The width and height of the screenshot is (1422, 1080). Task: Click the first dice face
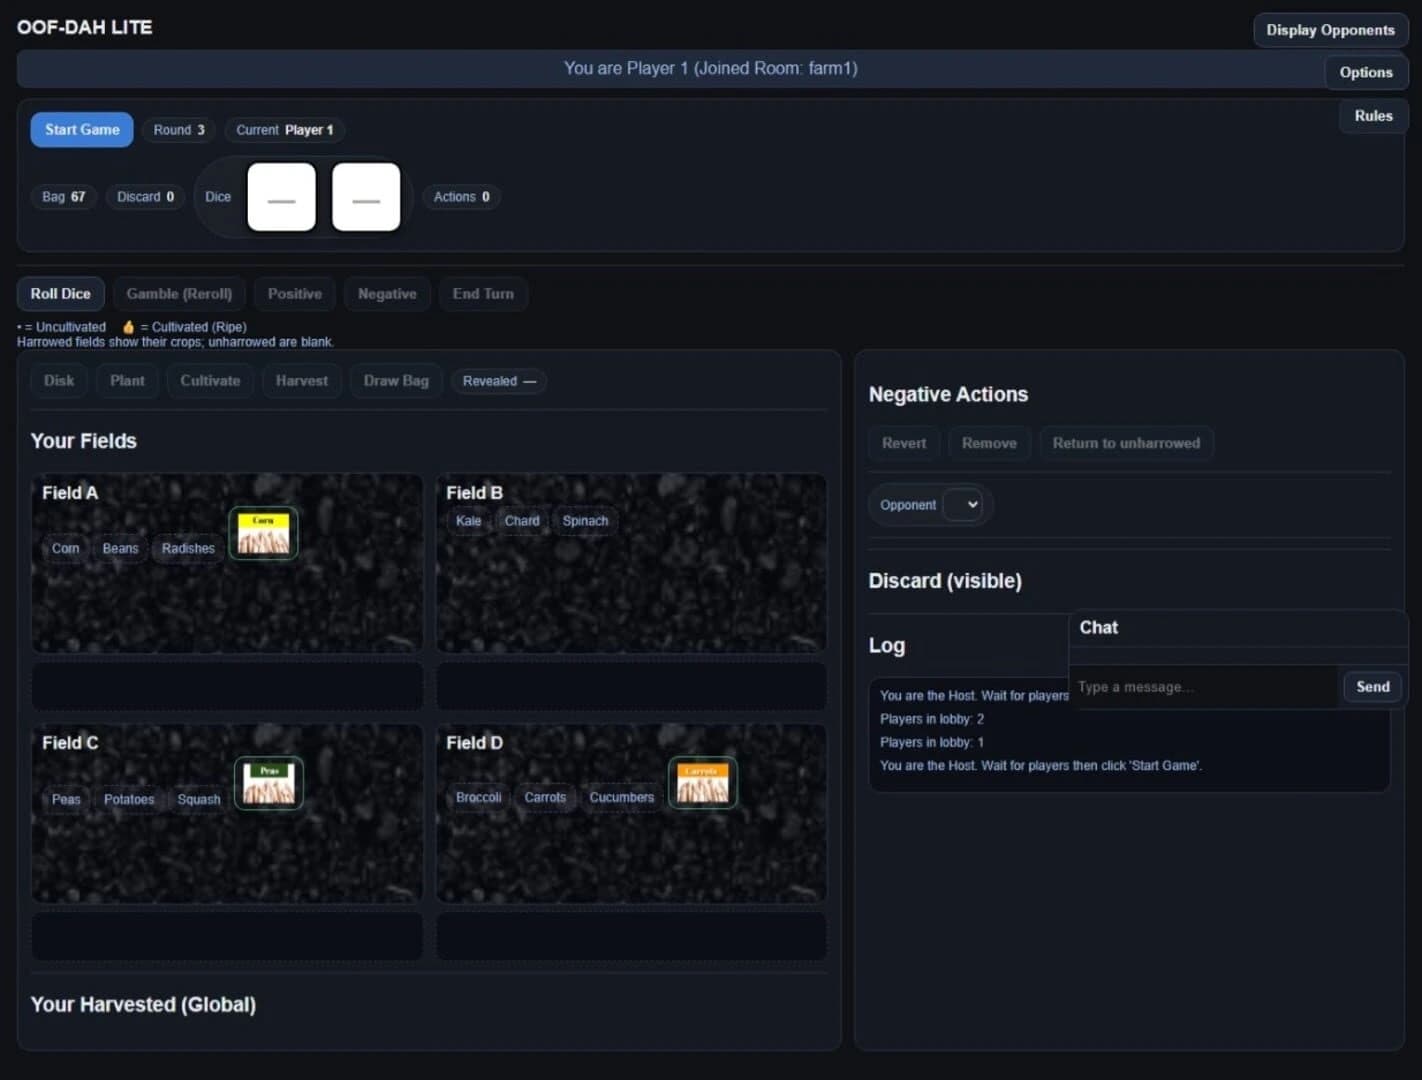[x=281, y=197]
